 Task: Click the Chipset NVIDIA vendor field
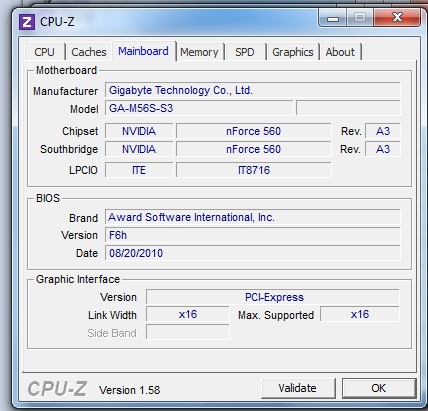[139, 131]
